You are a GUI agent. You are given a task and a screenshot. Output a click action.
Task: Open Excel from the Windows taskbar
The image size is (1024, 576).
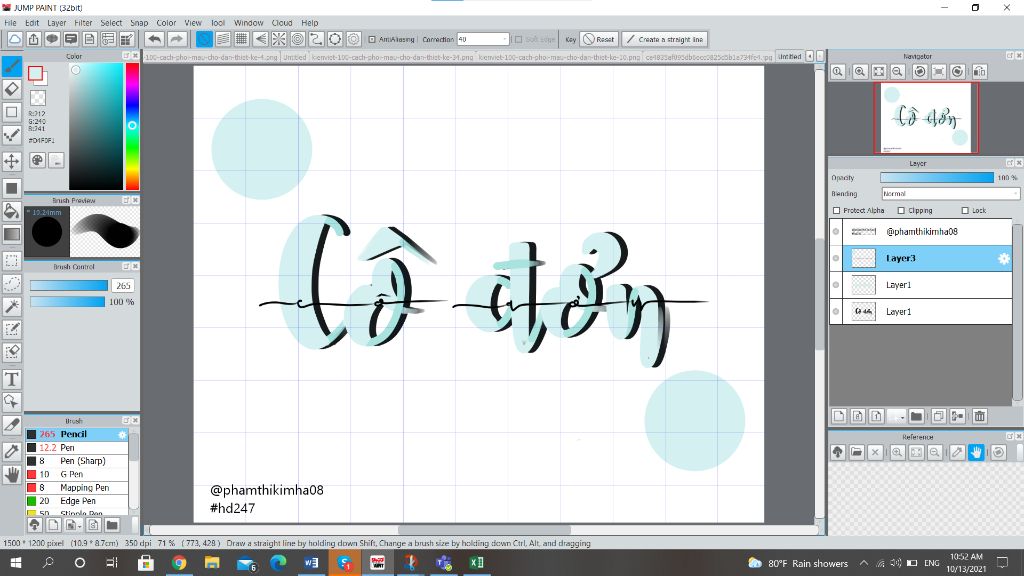pyautogui.click(x=477, y=562)
